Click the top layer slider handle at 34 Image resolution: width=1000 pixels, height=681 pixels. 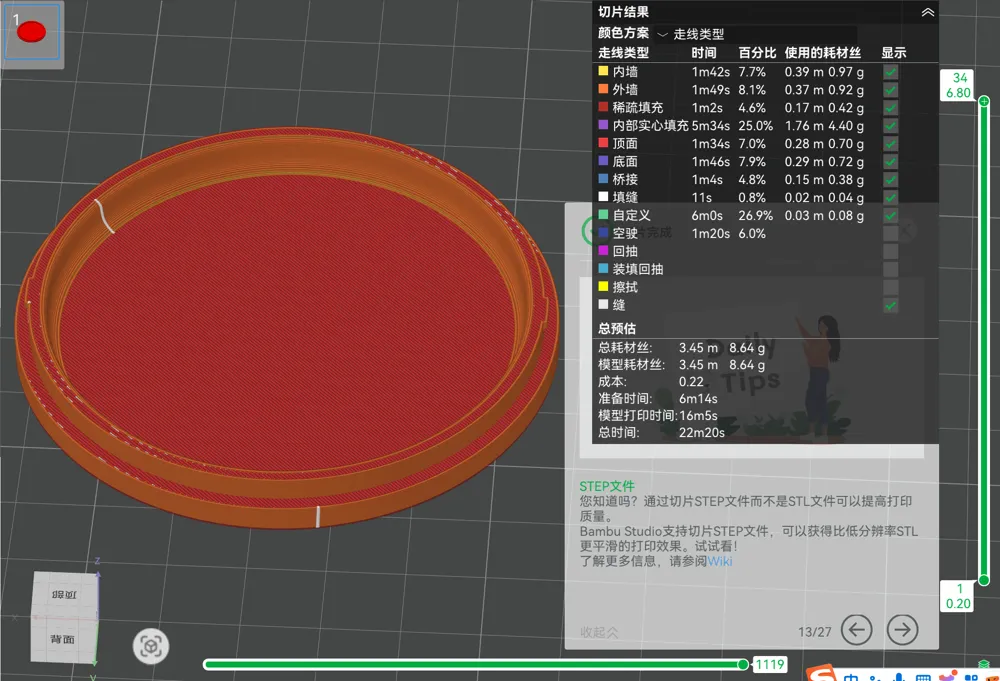pos(984,101)
